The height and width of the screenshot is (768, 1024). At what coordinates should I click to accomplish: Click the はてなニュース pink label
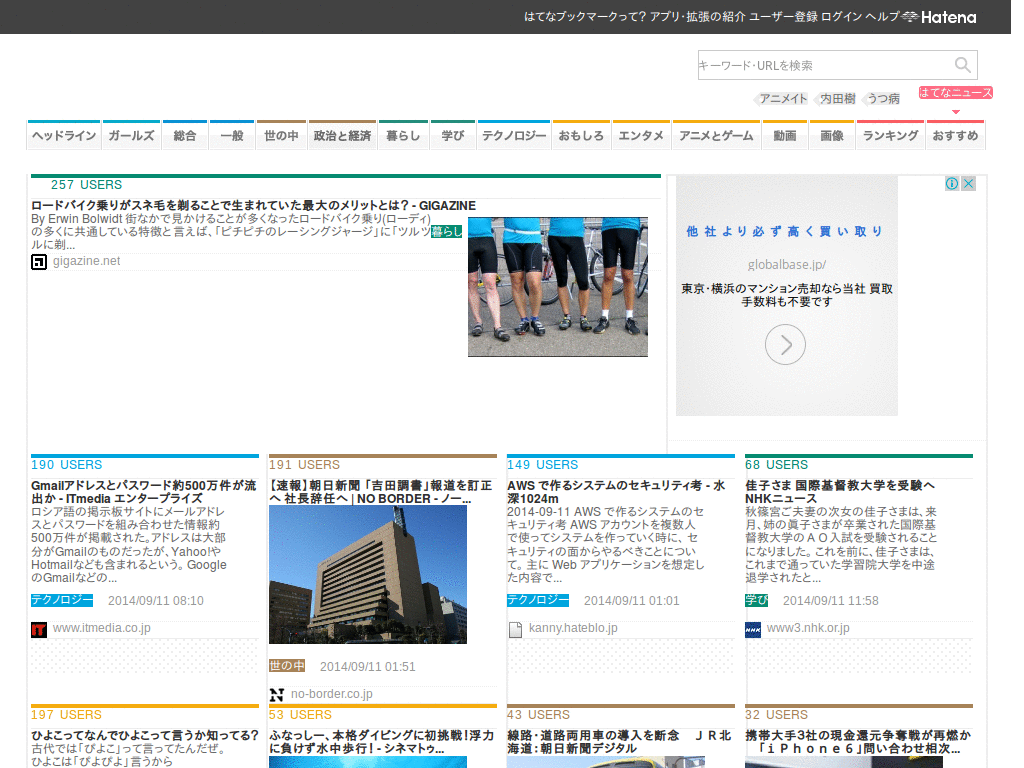tap(955, 93)
